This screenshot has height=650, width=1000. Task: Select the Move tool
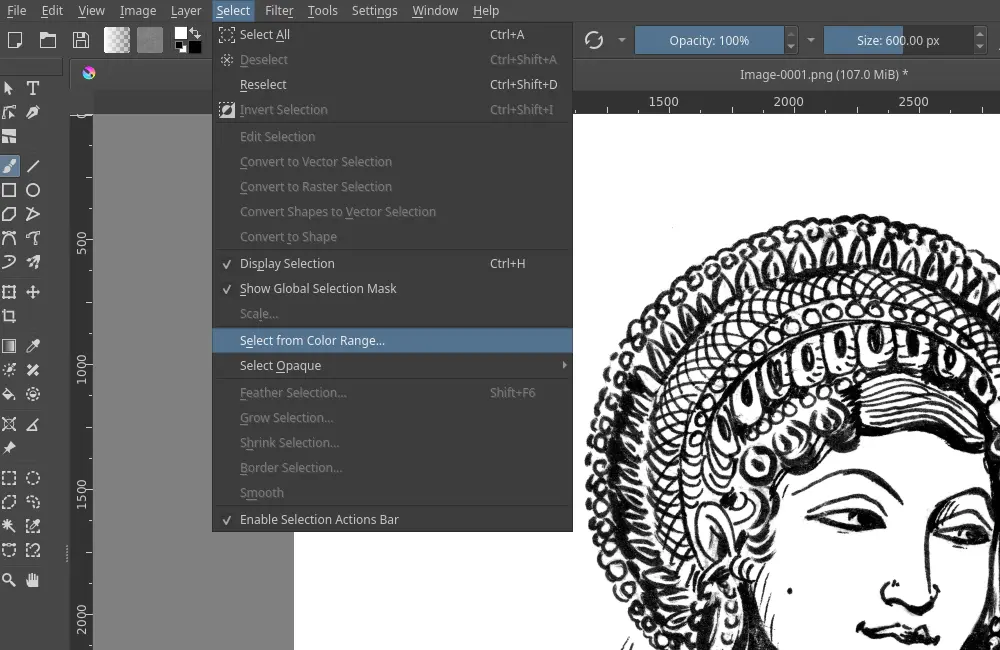[x=33, y=292]
